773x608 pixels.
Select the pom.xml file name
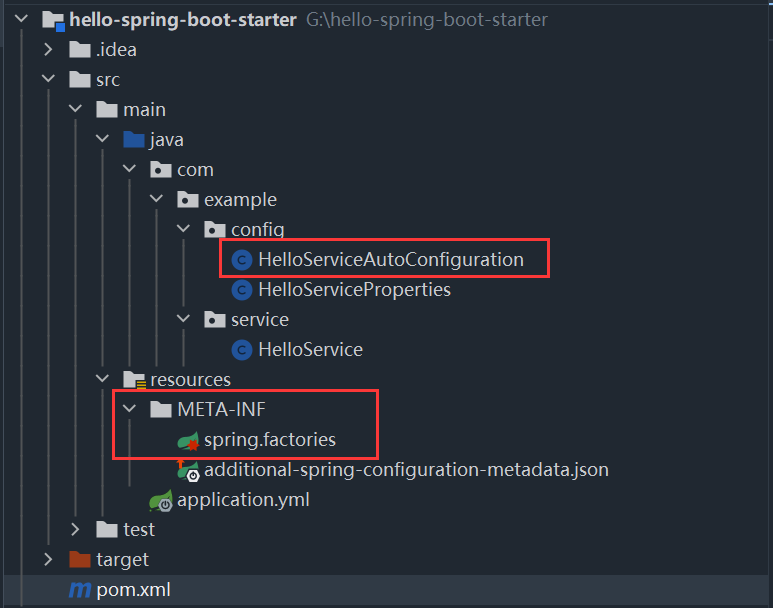[132, 590]
